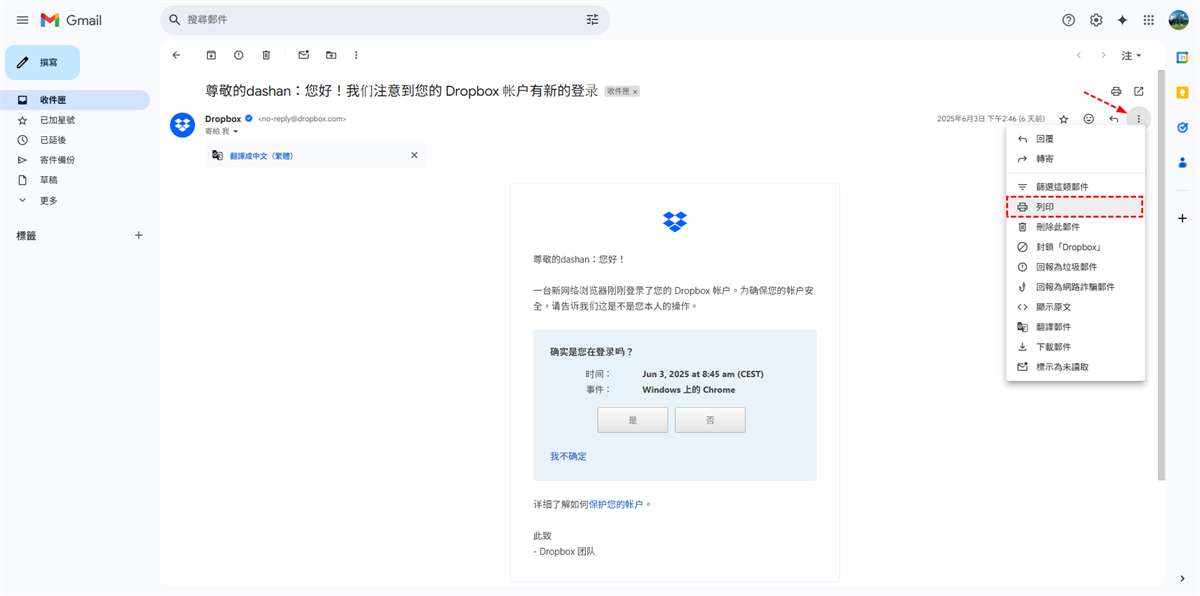Open Google Calendar side panel icon
The height and width of the screenshot is (596, 1200).
(1182, 58)
